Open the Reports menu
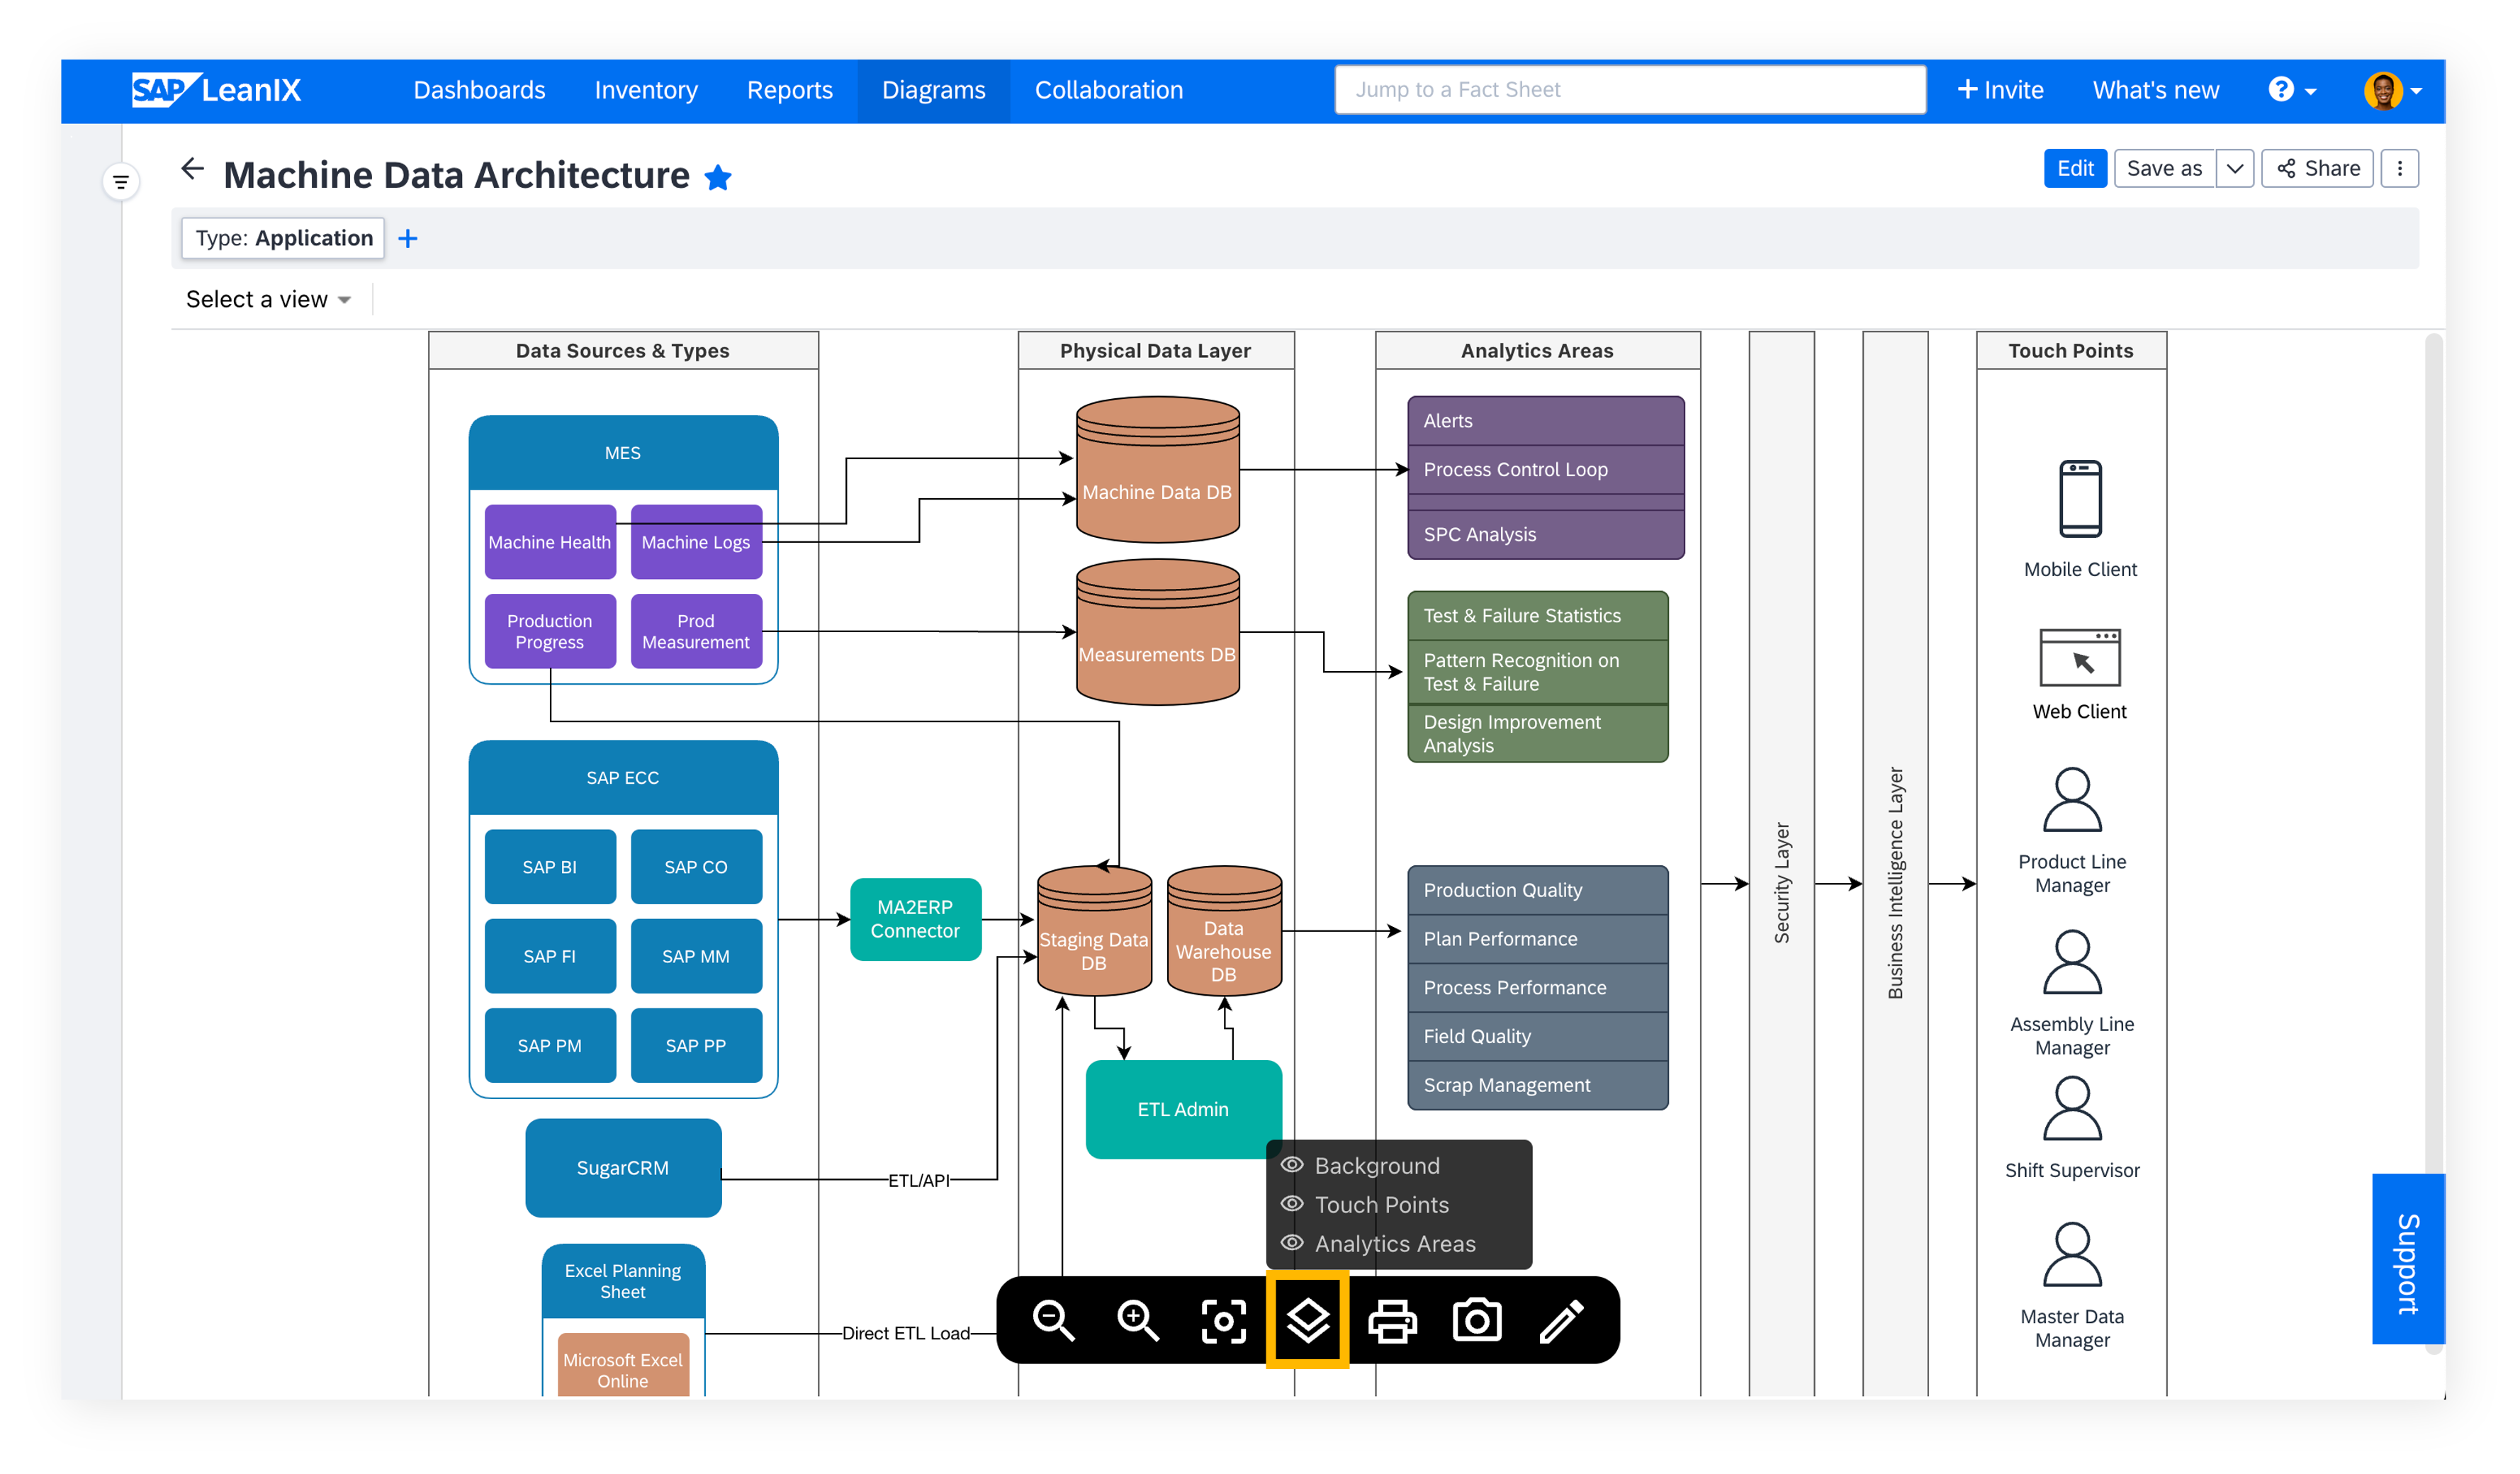Viewport: 2520px width, 1474px height. click(x=789, y=90)
